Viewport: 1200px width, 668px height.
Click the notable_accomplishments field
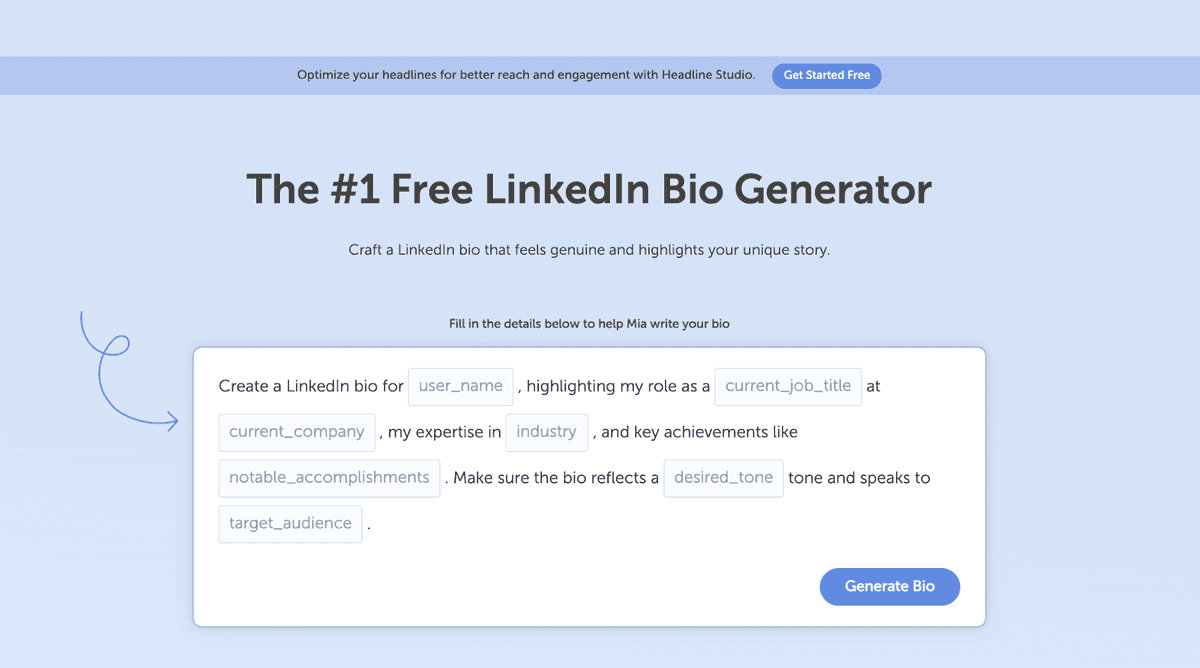[328, 478]
